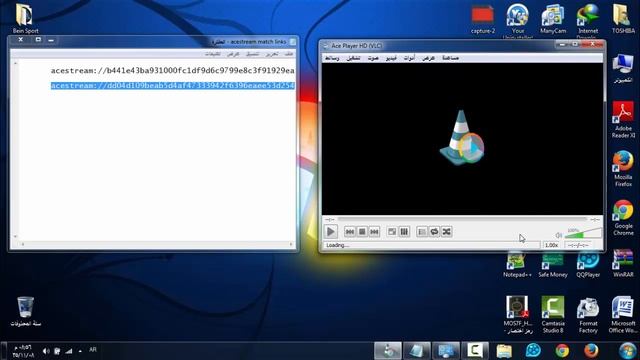
Task: Select the Recycle Bin desktop icon
Action: point(25,312)
